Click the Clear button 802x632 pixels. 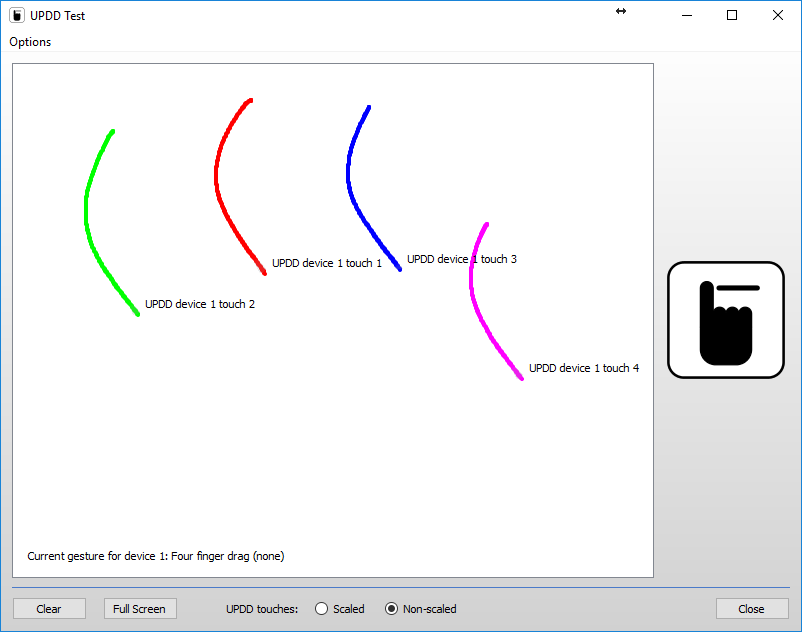49,608
